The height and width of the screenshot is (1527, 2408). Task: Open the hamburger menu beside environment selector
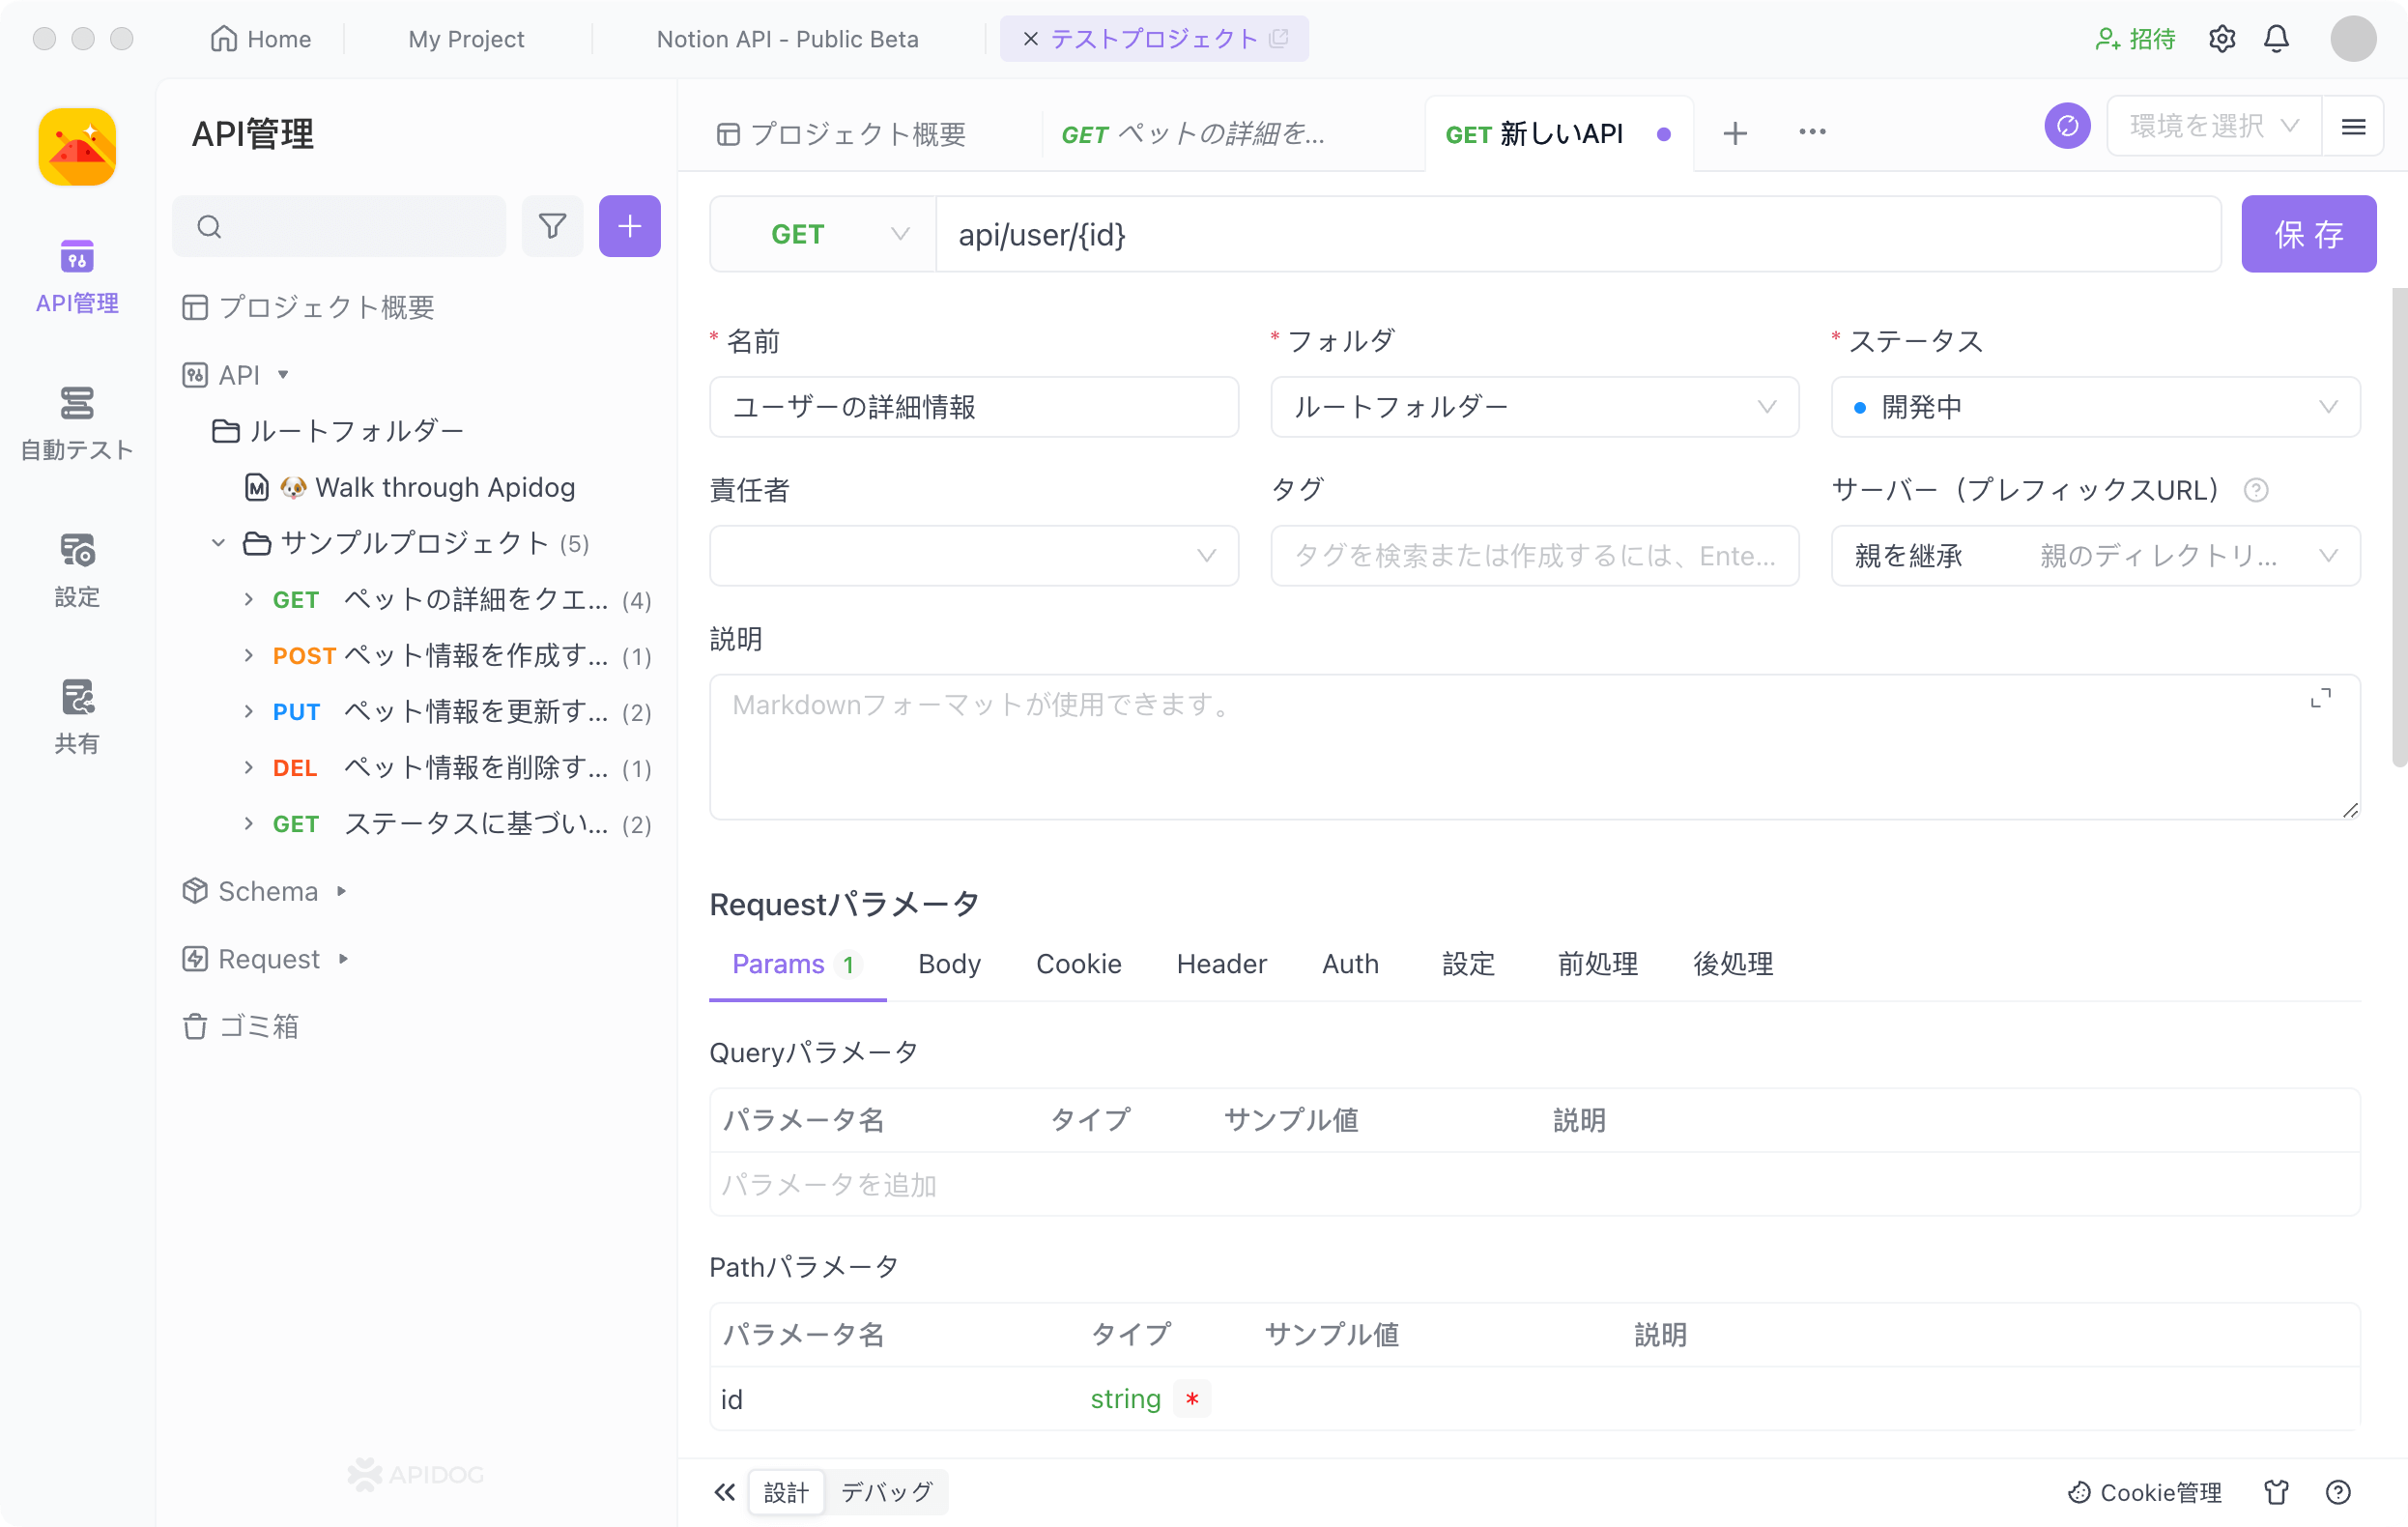point(2353,126)
